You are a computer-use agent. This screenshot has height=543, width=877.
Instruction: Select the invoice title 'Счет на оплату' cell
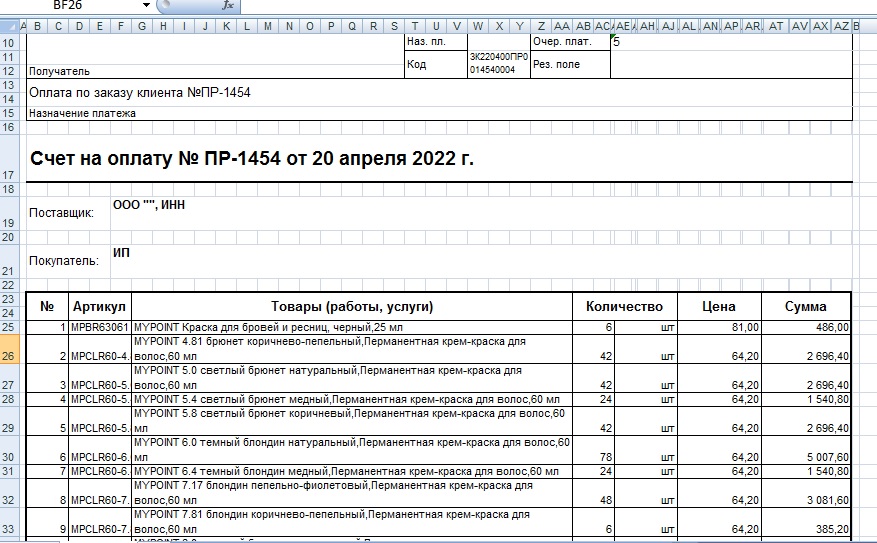pyautogui.click(x=252, y=158)
